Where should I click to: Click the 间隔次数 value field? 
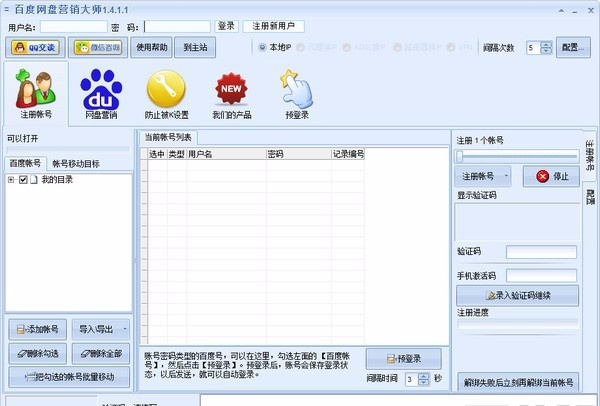tap(534, 48)
